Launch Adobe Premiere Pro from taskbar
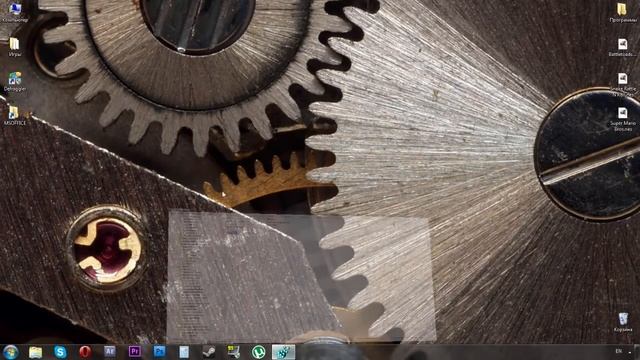Screen dimensions: 640x360 135,351
